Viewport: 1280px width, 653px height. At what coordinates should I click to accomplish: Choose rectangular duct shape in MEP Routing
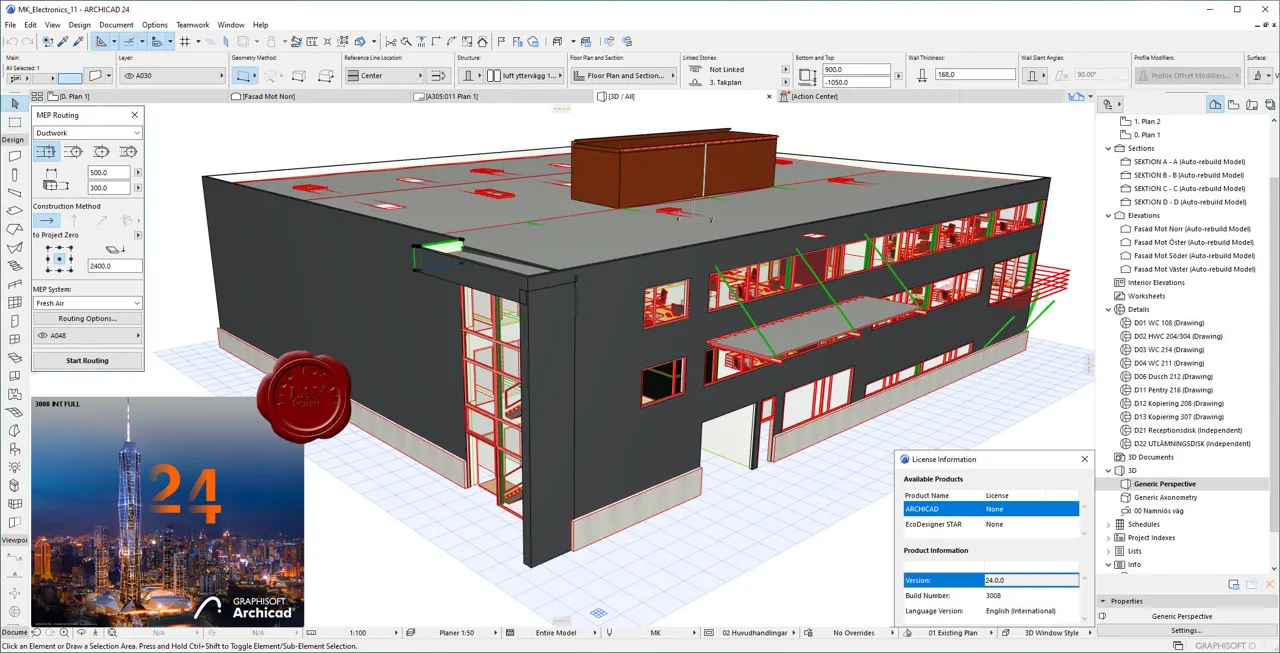tap(47, 152)
